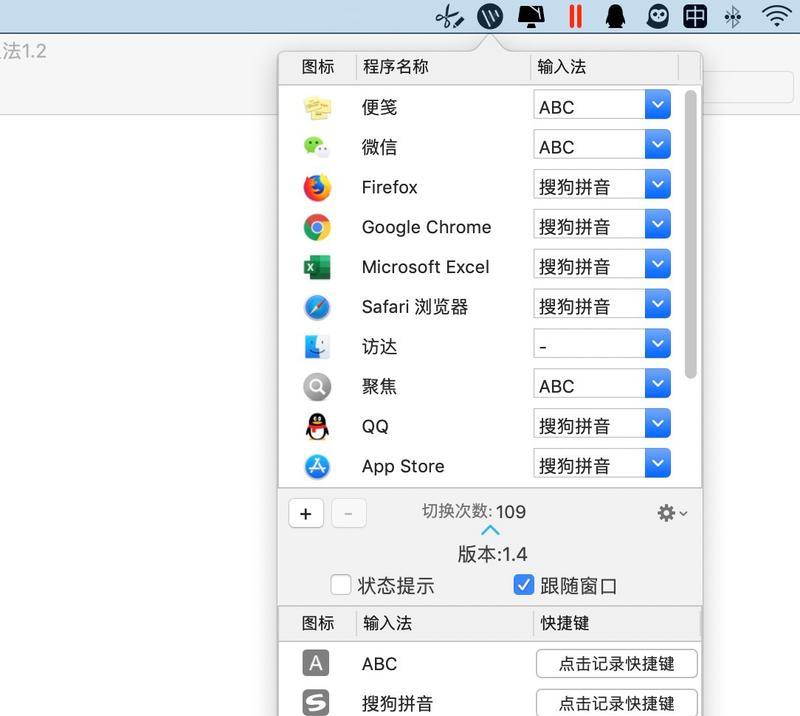Viewport: 800px width, 716px height.
Task: Record shortcut for the ABC input method
Action: point(616,663)
